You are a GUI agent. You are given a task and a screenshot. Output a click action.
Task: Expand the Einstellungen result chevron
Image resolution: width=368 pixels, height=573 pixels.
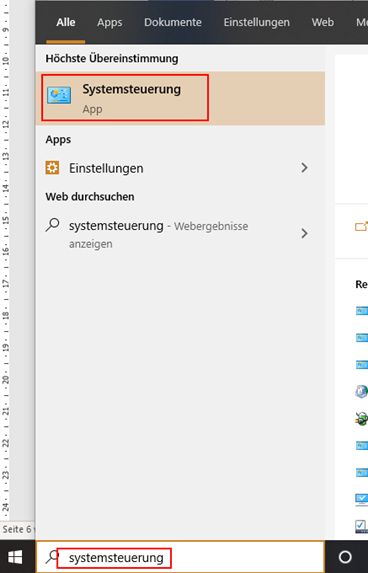pyautogui.click(x=304, y=168)
